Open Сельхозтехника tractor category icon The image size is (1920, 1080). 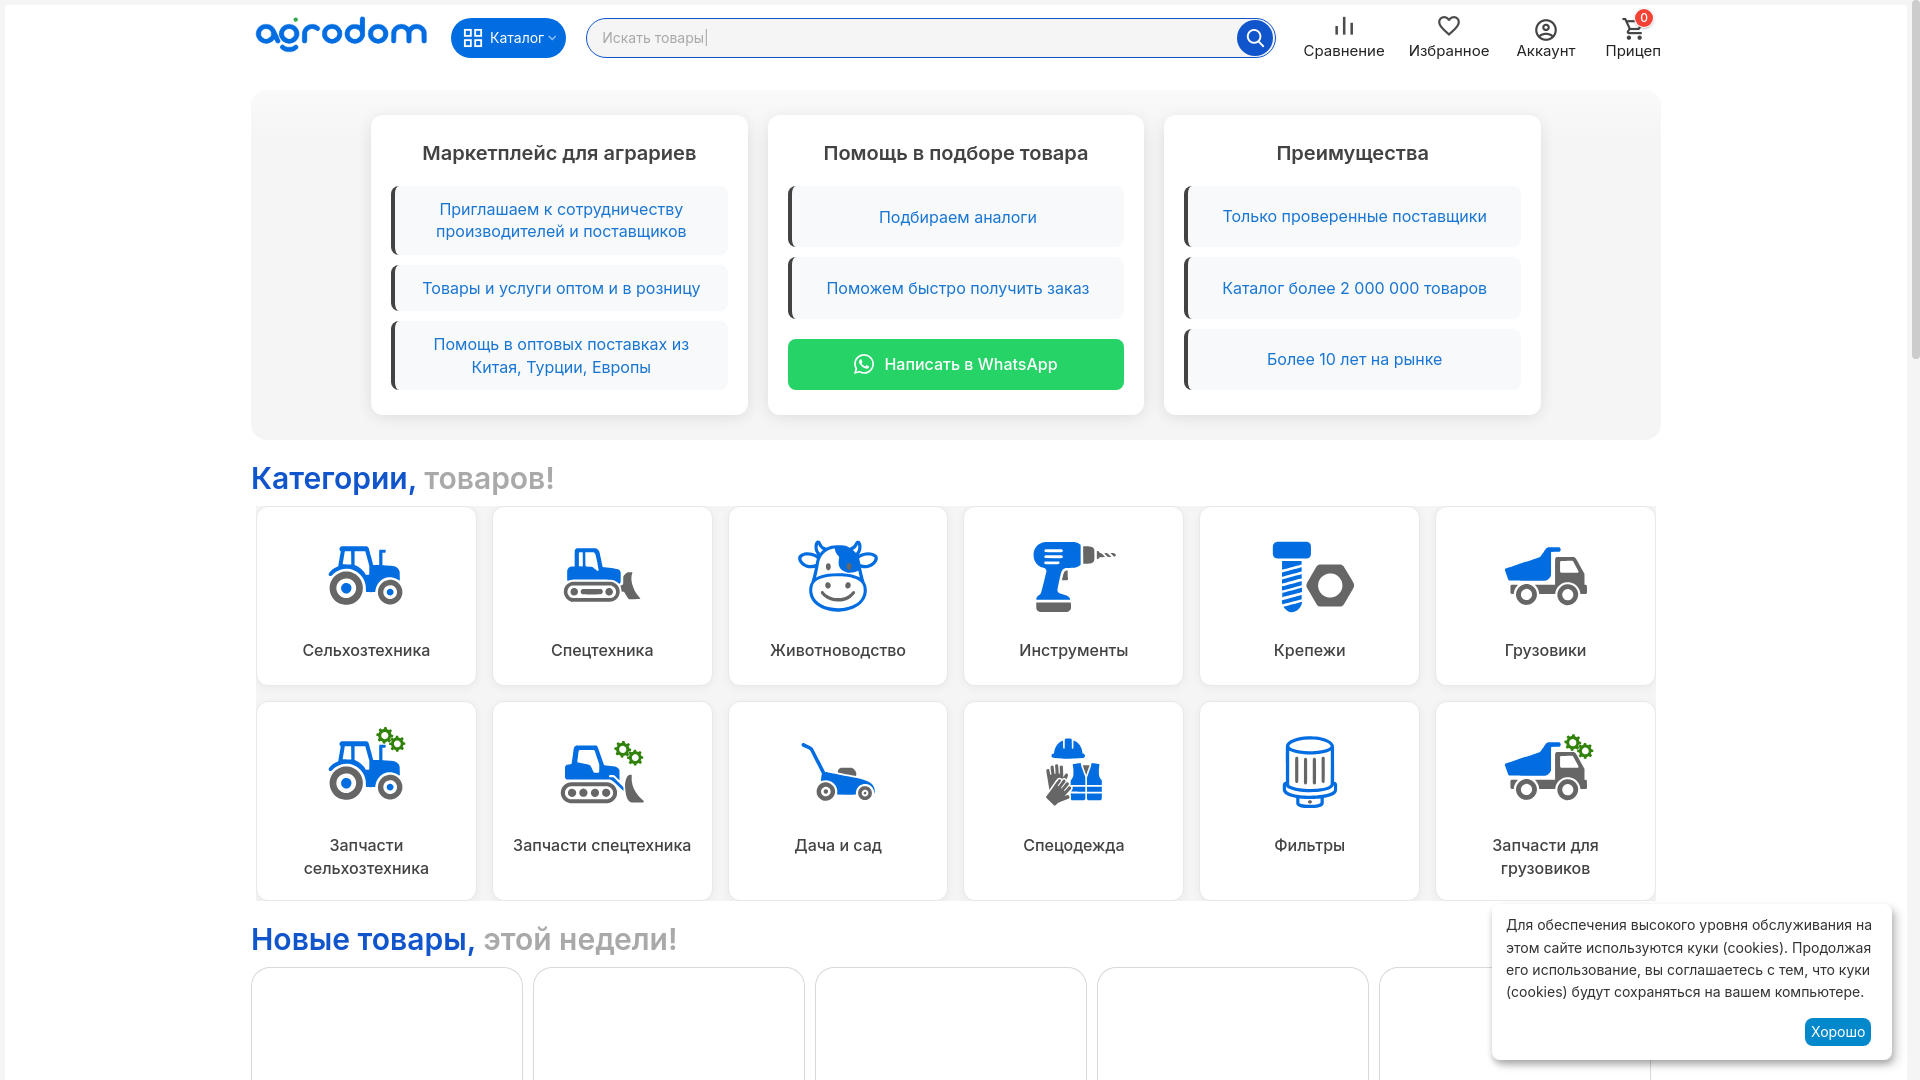click(x=366, y=576)
